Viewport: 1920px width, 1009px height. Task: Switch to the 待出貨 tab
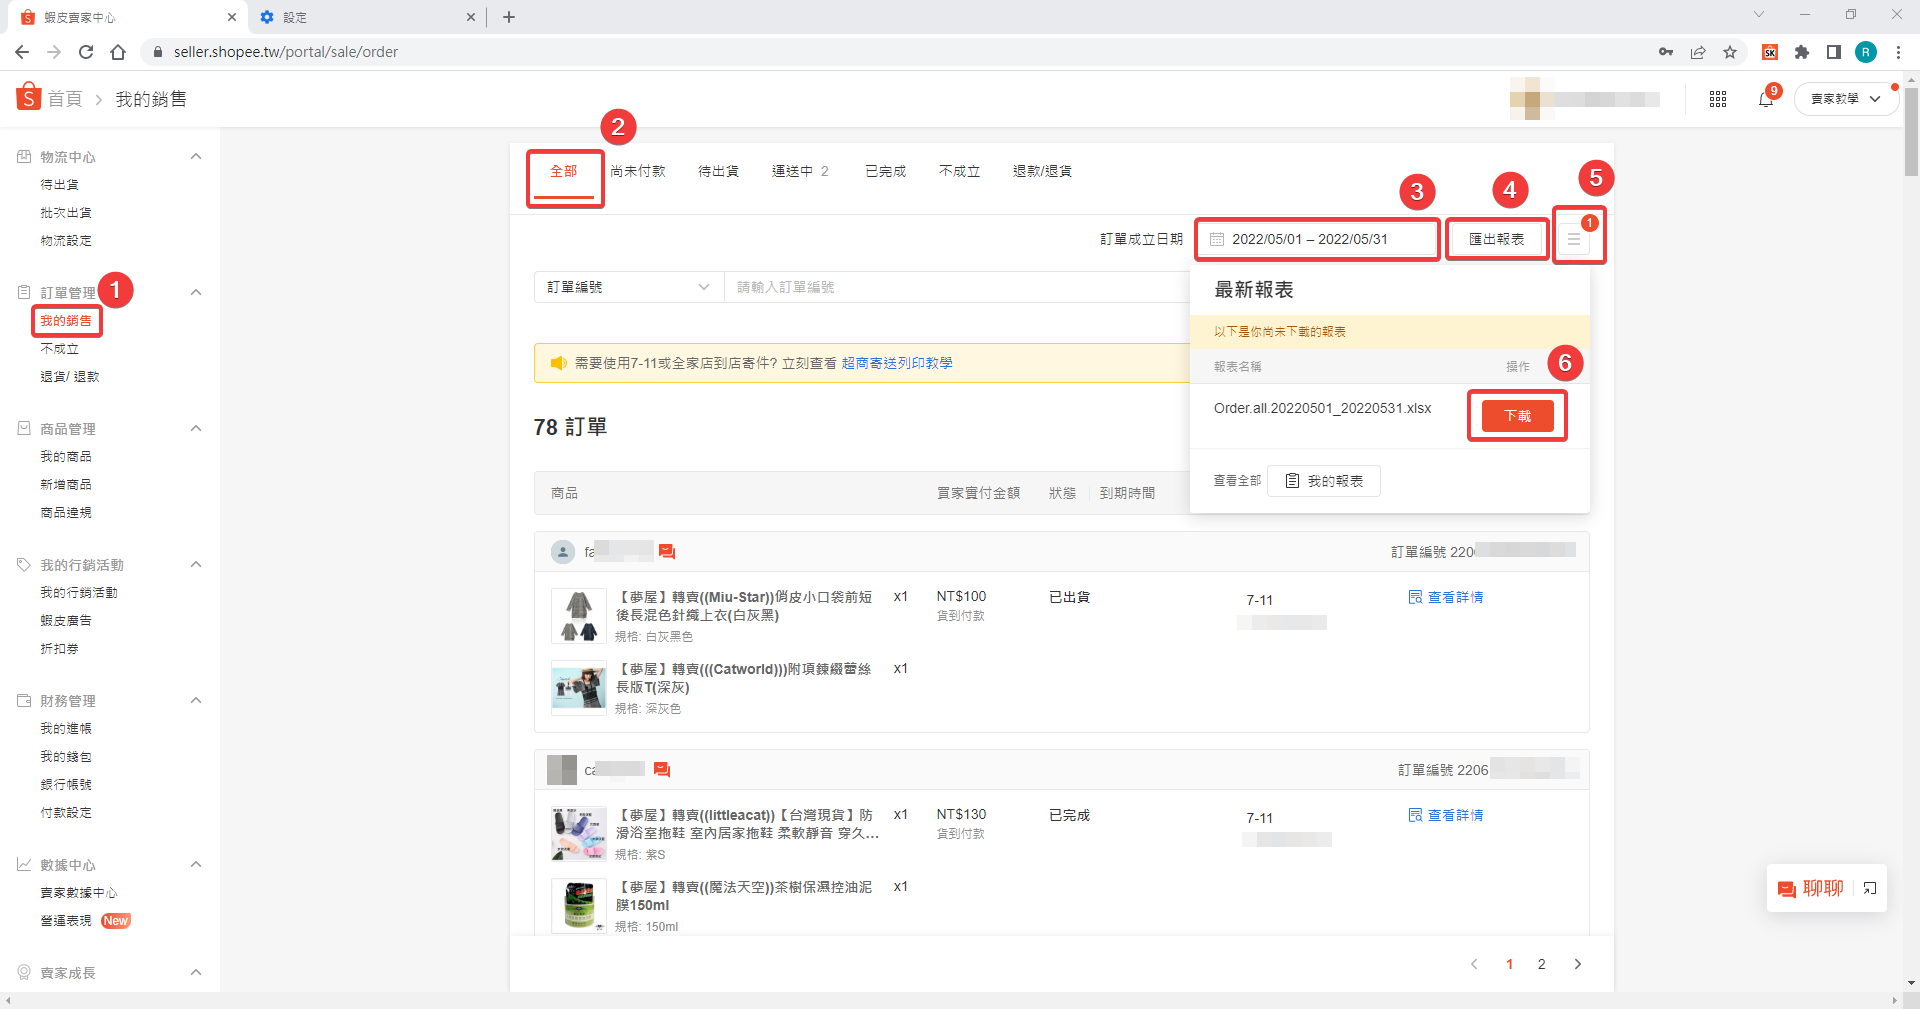point(718,171)
